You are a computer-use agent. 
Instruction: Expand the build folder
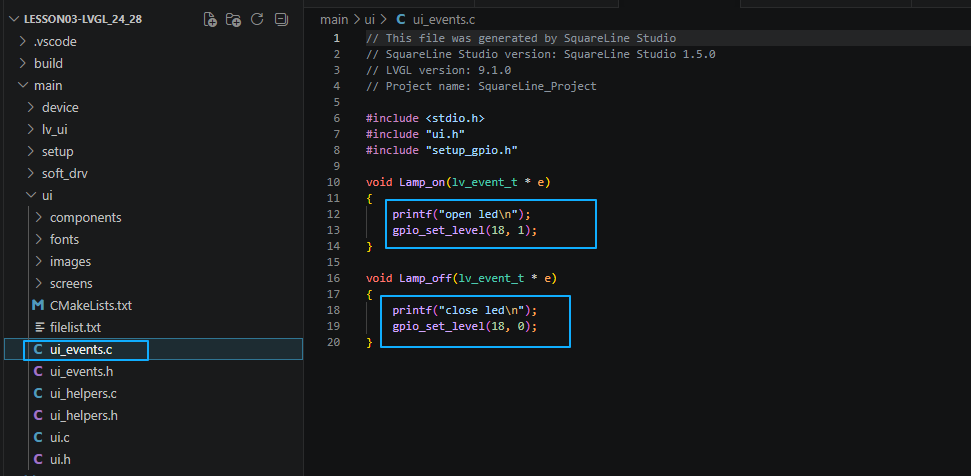[23, 63]
